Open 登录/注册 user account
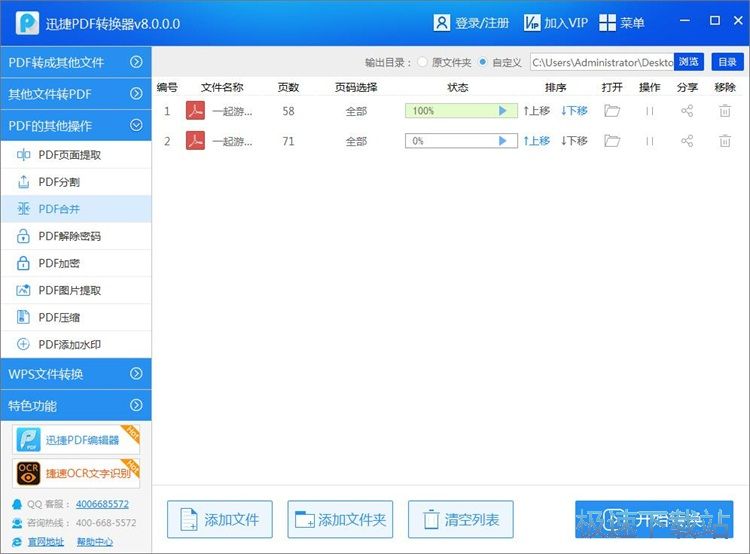750x554 pixels. click(471, 22)
